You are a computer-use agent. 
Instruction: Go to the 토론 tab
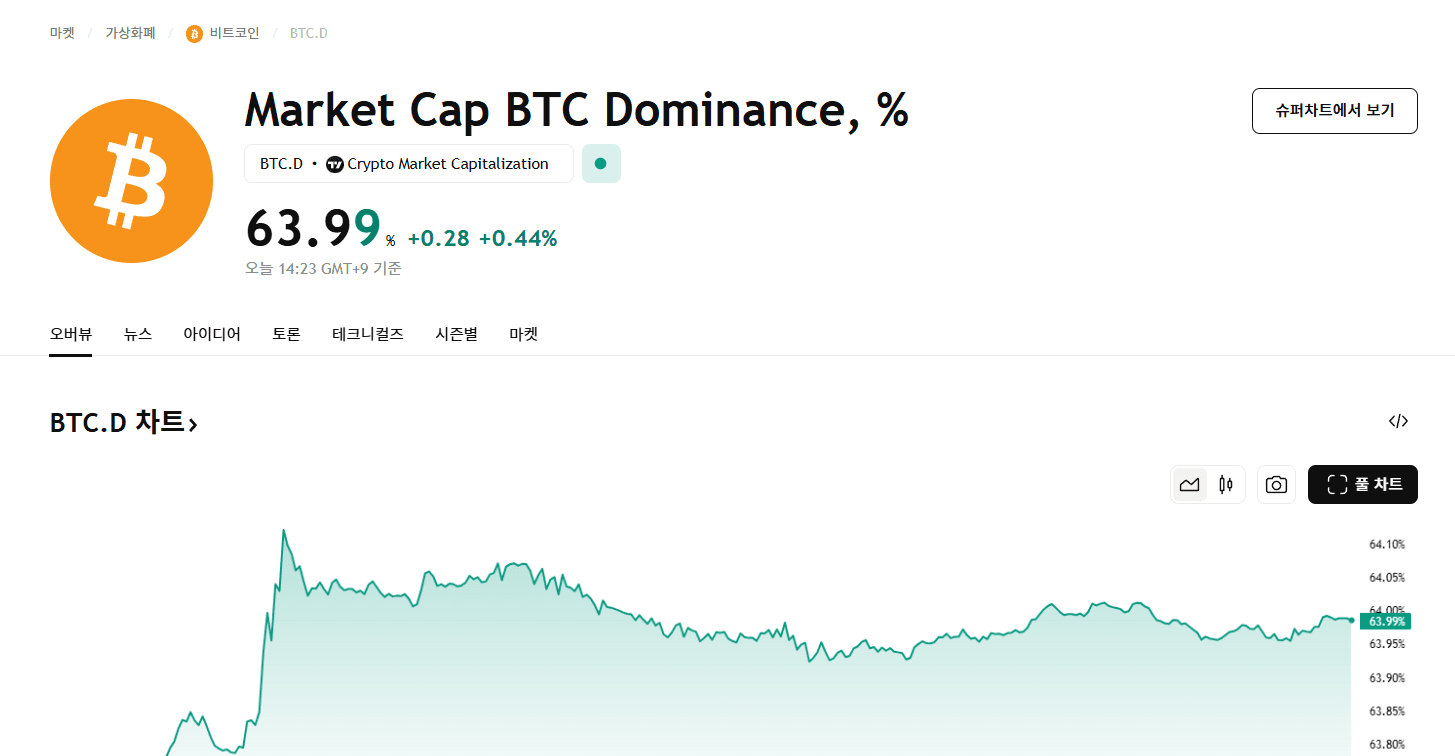point(286,334)
